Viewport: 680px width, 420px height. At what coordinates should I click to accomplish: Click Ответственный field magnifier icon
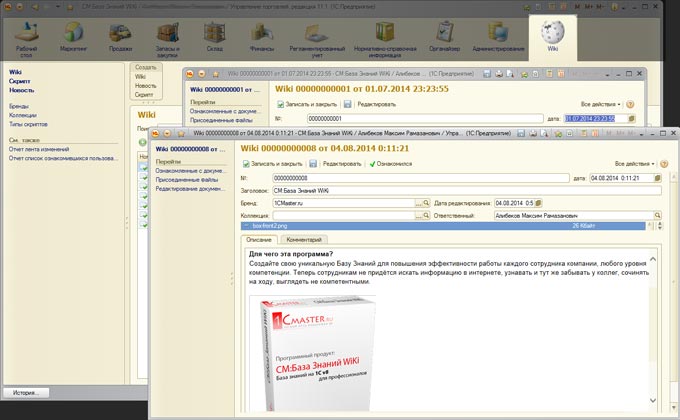click(x=658, y=216)
